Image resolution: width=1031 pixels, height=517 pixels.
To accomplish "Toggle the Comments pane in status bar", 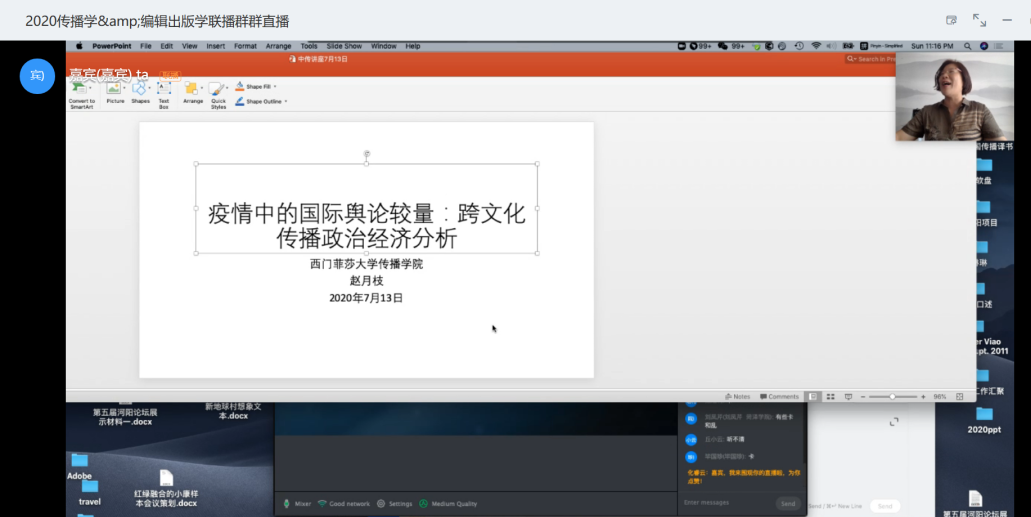I will 779,397.
